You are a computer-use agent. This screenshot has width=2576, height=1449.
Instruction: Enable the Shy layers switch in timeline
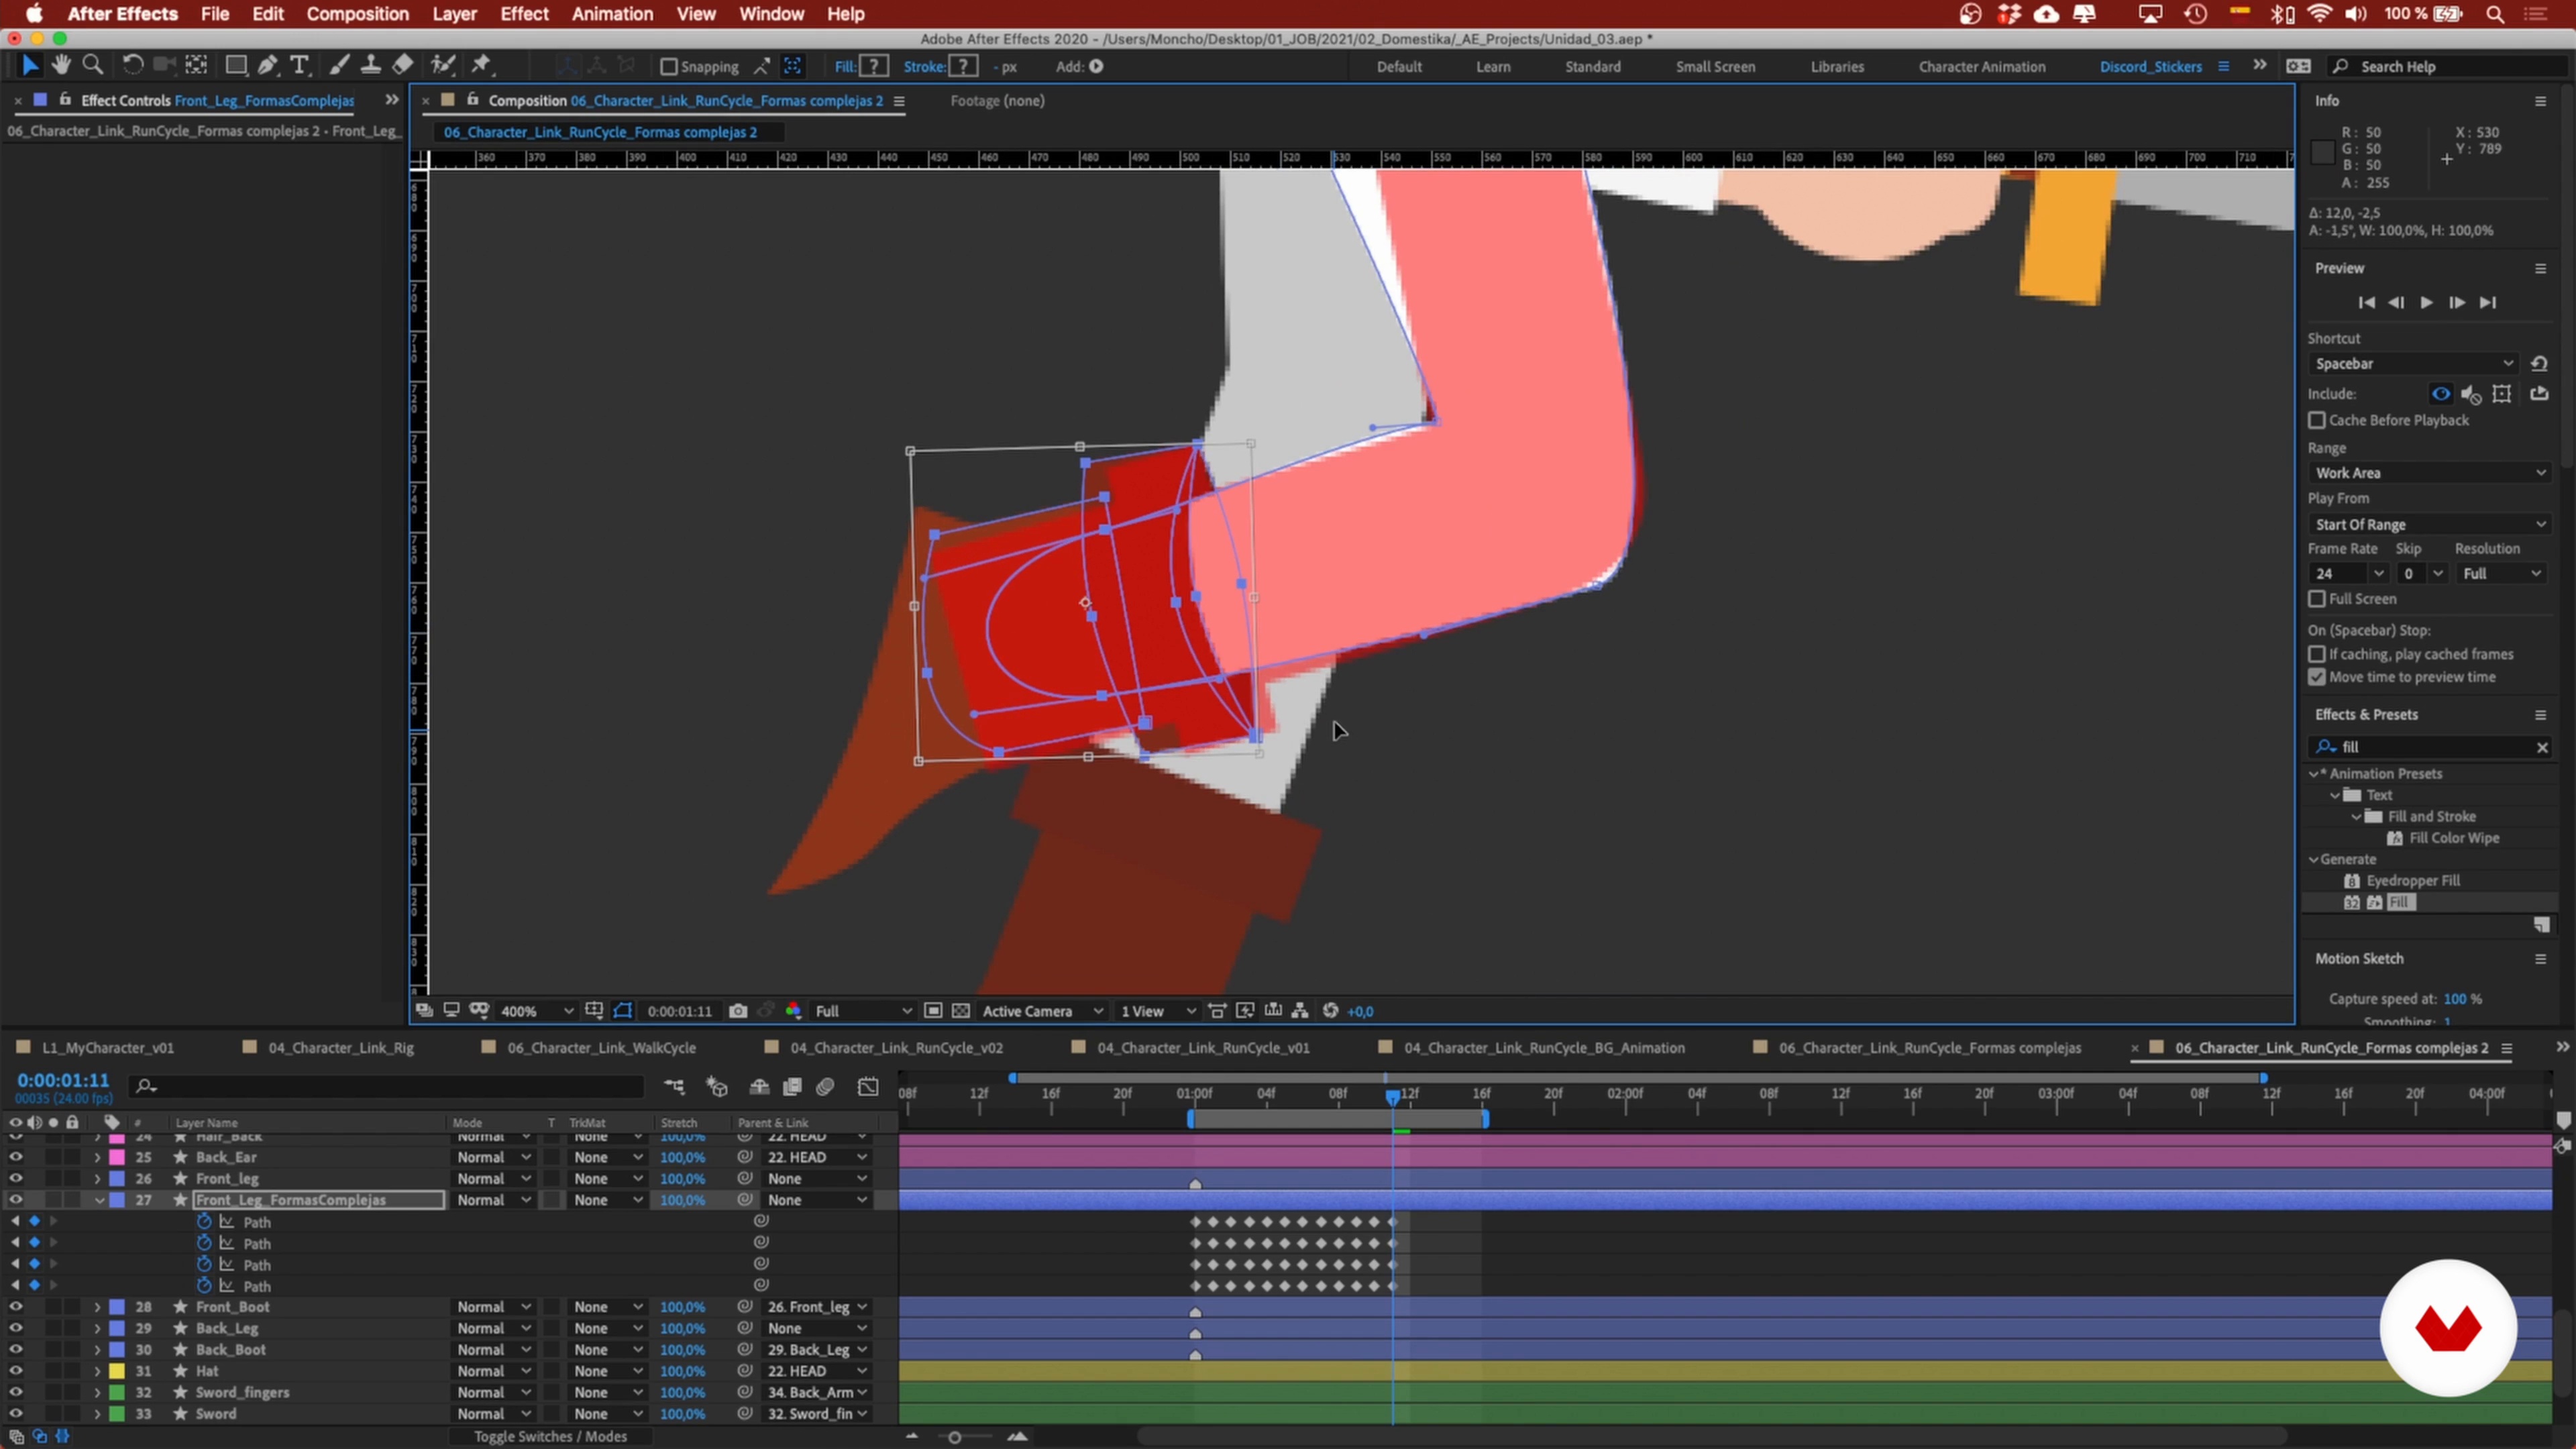pos(760,1086)
